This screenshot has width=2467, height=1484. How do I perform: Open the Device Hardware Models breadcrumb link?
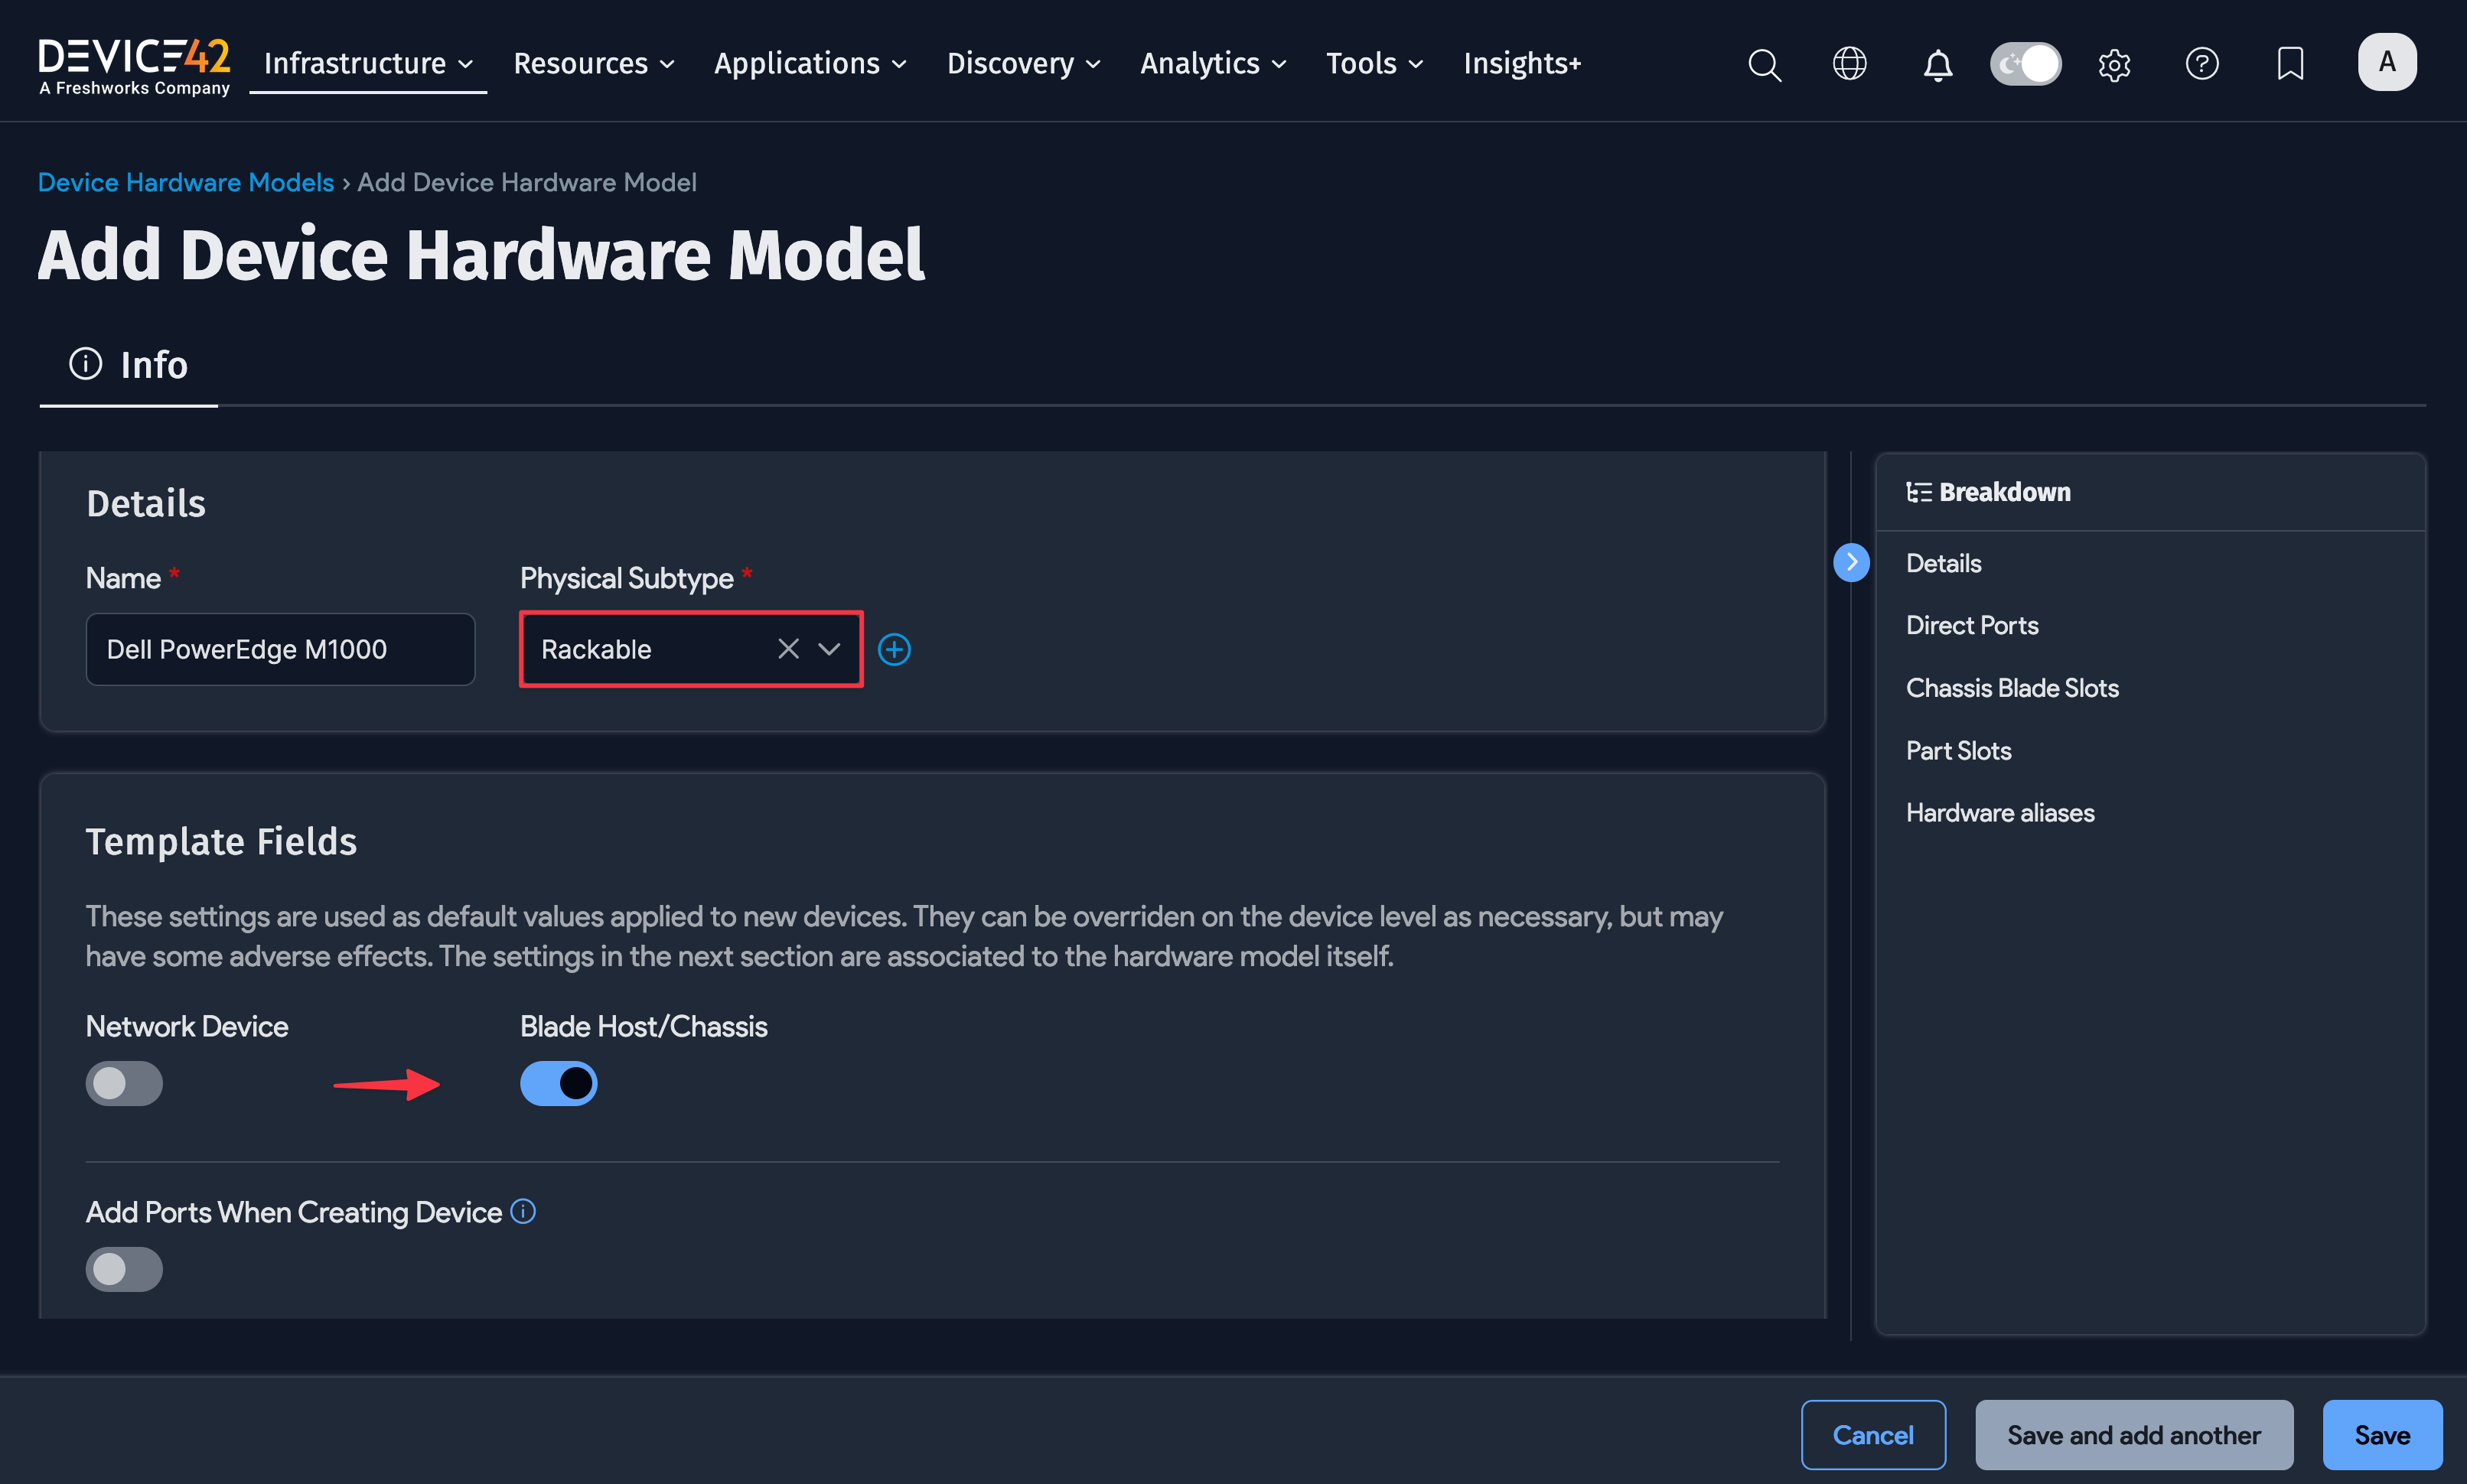[x=186, y=182]
